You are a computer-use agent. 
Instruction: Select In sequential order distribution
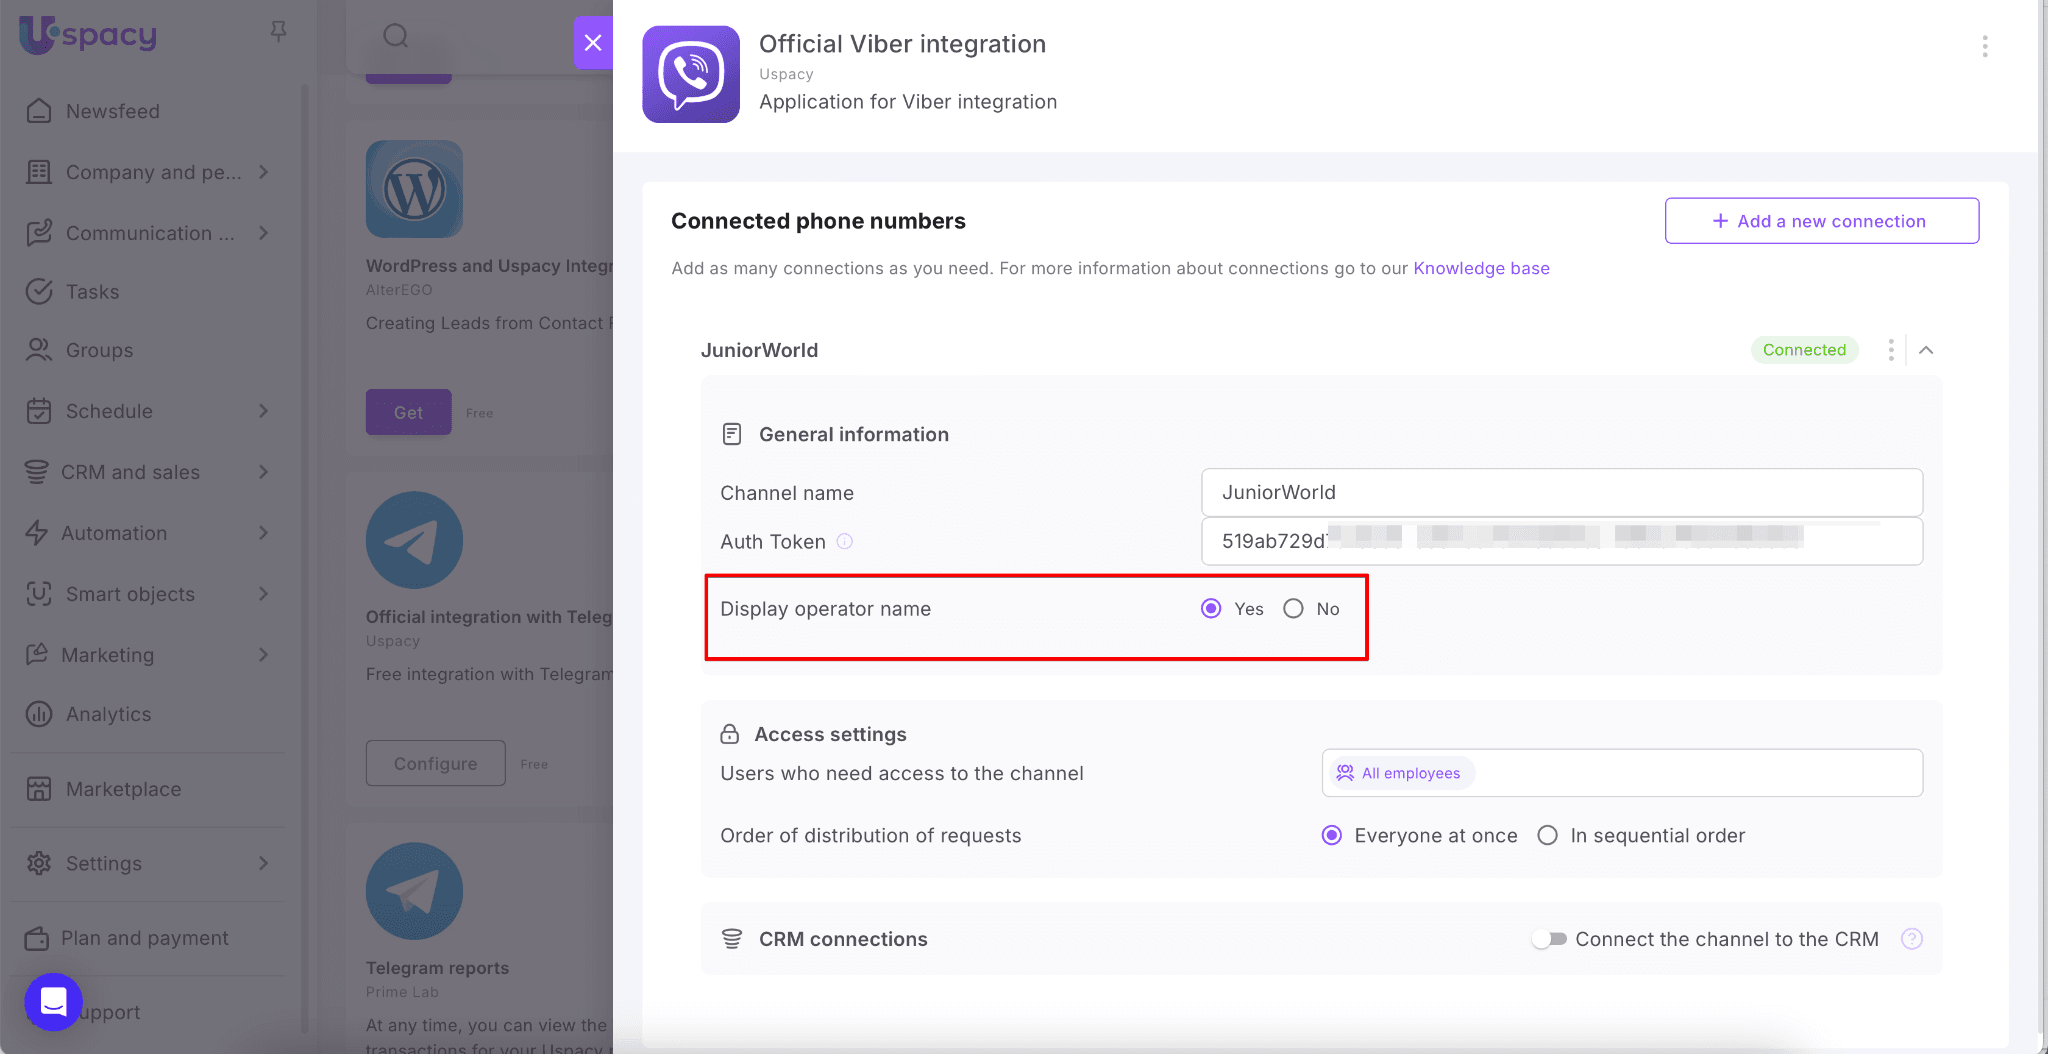click(x=1548, y=835)
